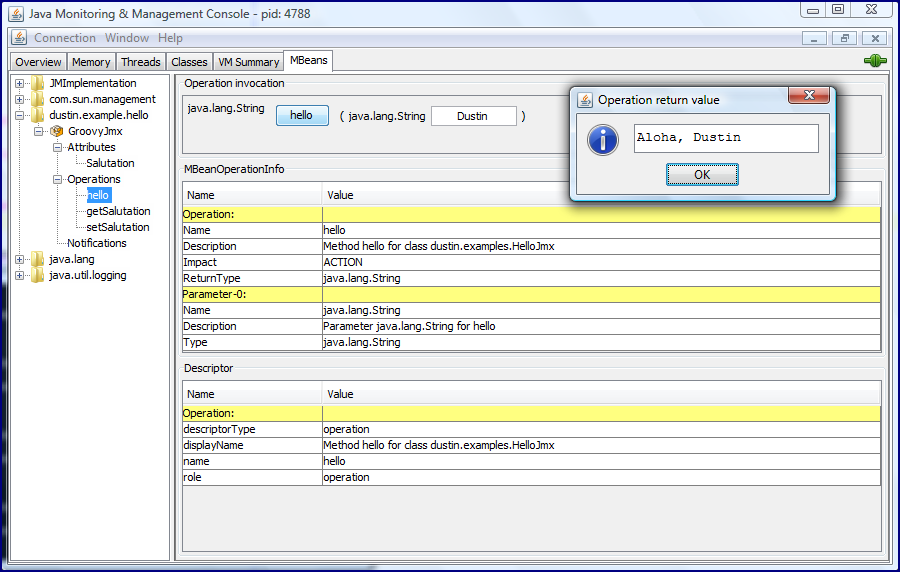Click the com.sun.management folder icon
Image resolution: width=900 pixels, height=572 pixels.
coord(38,99)
